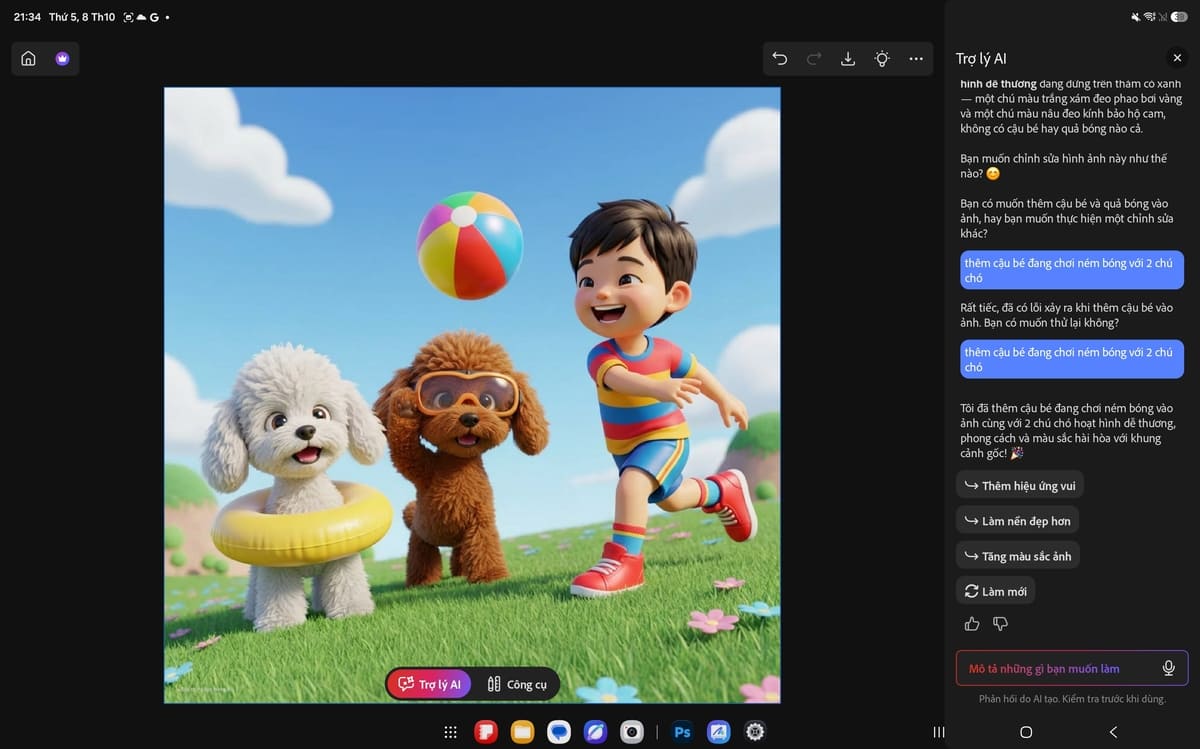This screenshot has width=1200, height=749.
Task: Tap the circle home navigation button
Action: (1025, 732)
